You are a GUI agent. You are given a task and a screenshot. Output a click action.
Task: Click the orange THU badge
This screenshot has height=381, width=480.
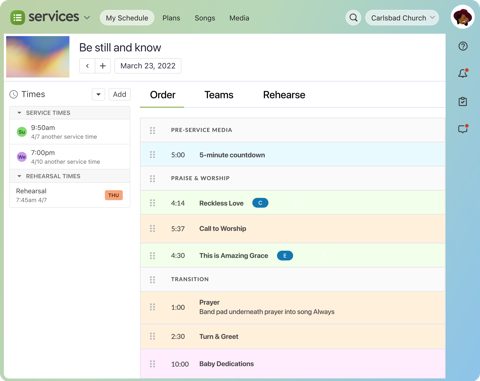coord(114,195)
